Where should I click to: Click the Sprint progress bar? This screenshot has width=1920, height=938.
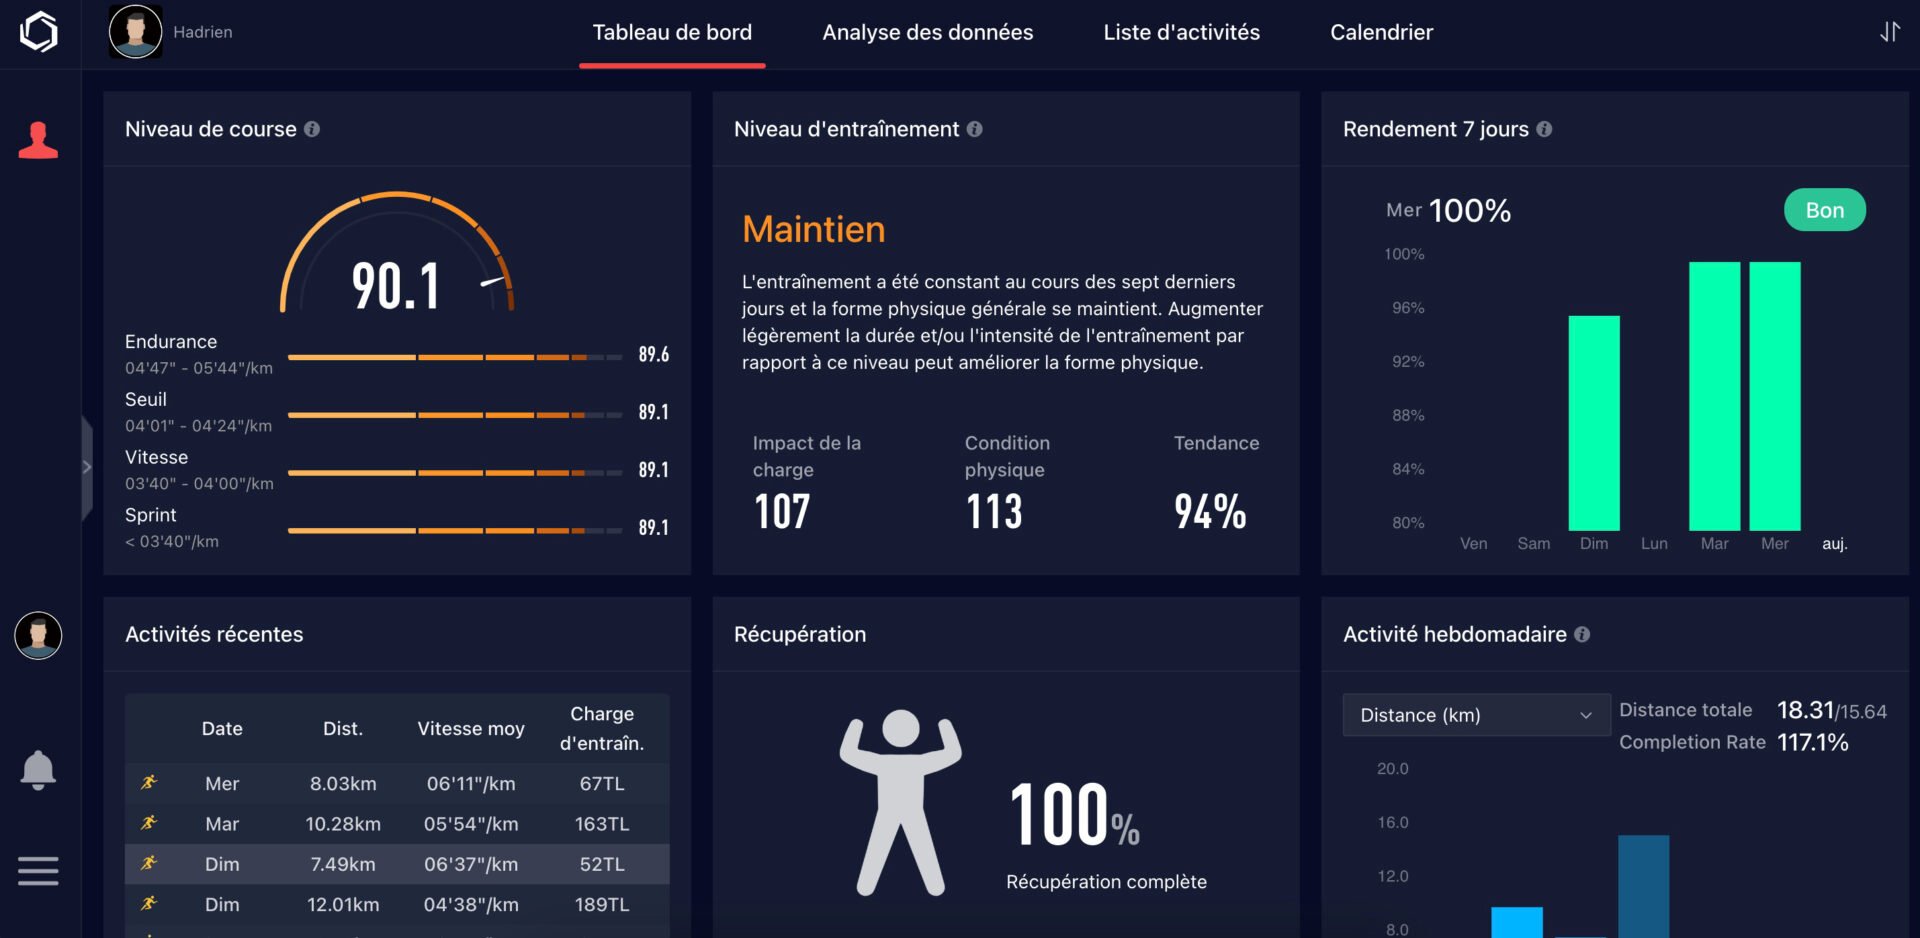pos(455,531)
